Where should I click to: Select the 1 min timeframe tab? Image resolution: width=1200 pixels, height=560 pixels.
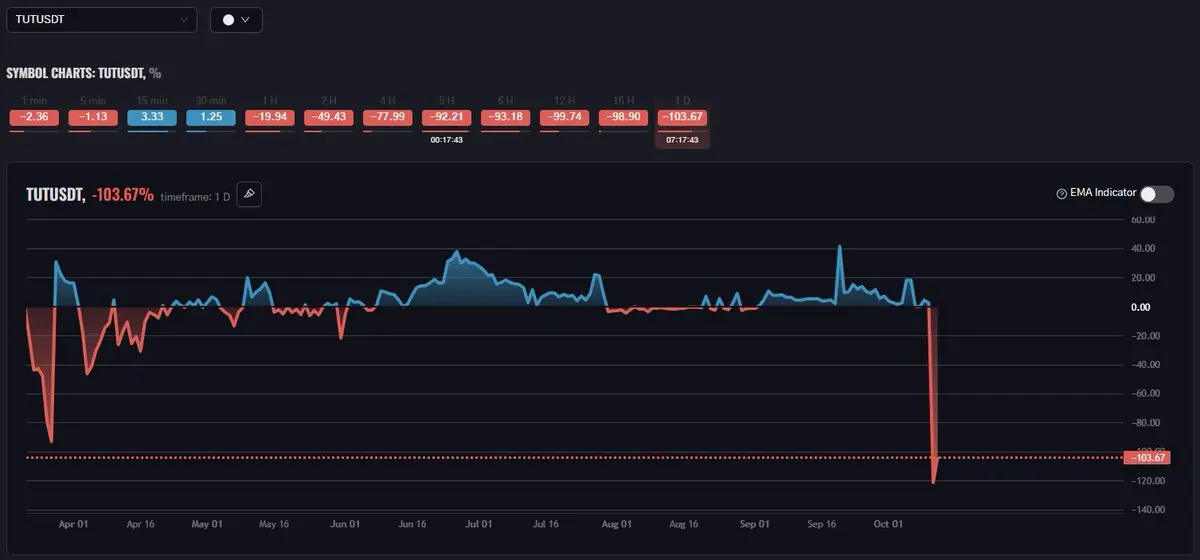coord(34,117)
